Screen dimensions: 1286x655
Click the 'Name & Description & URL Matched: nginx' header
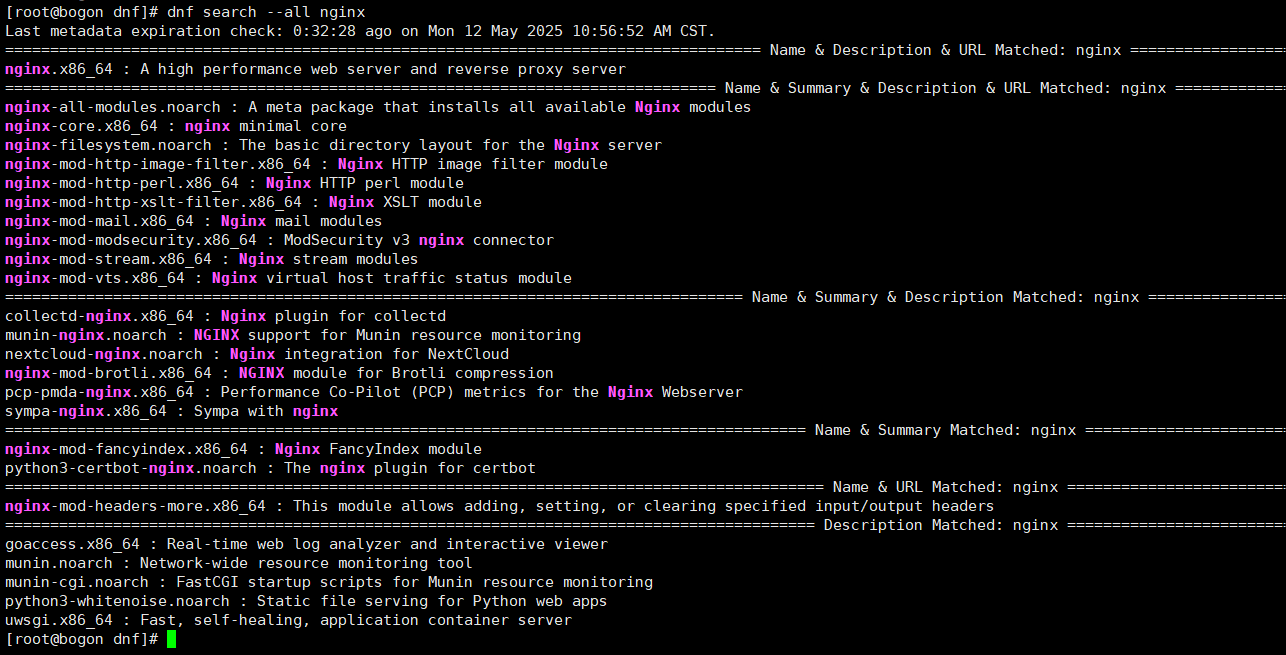(x=946, y=50)
